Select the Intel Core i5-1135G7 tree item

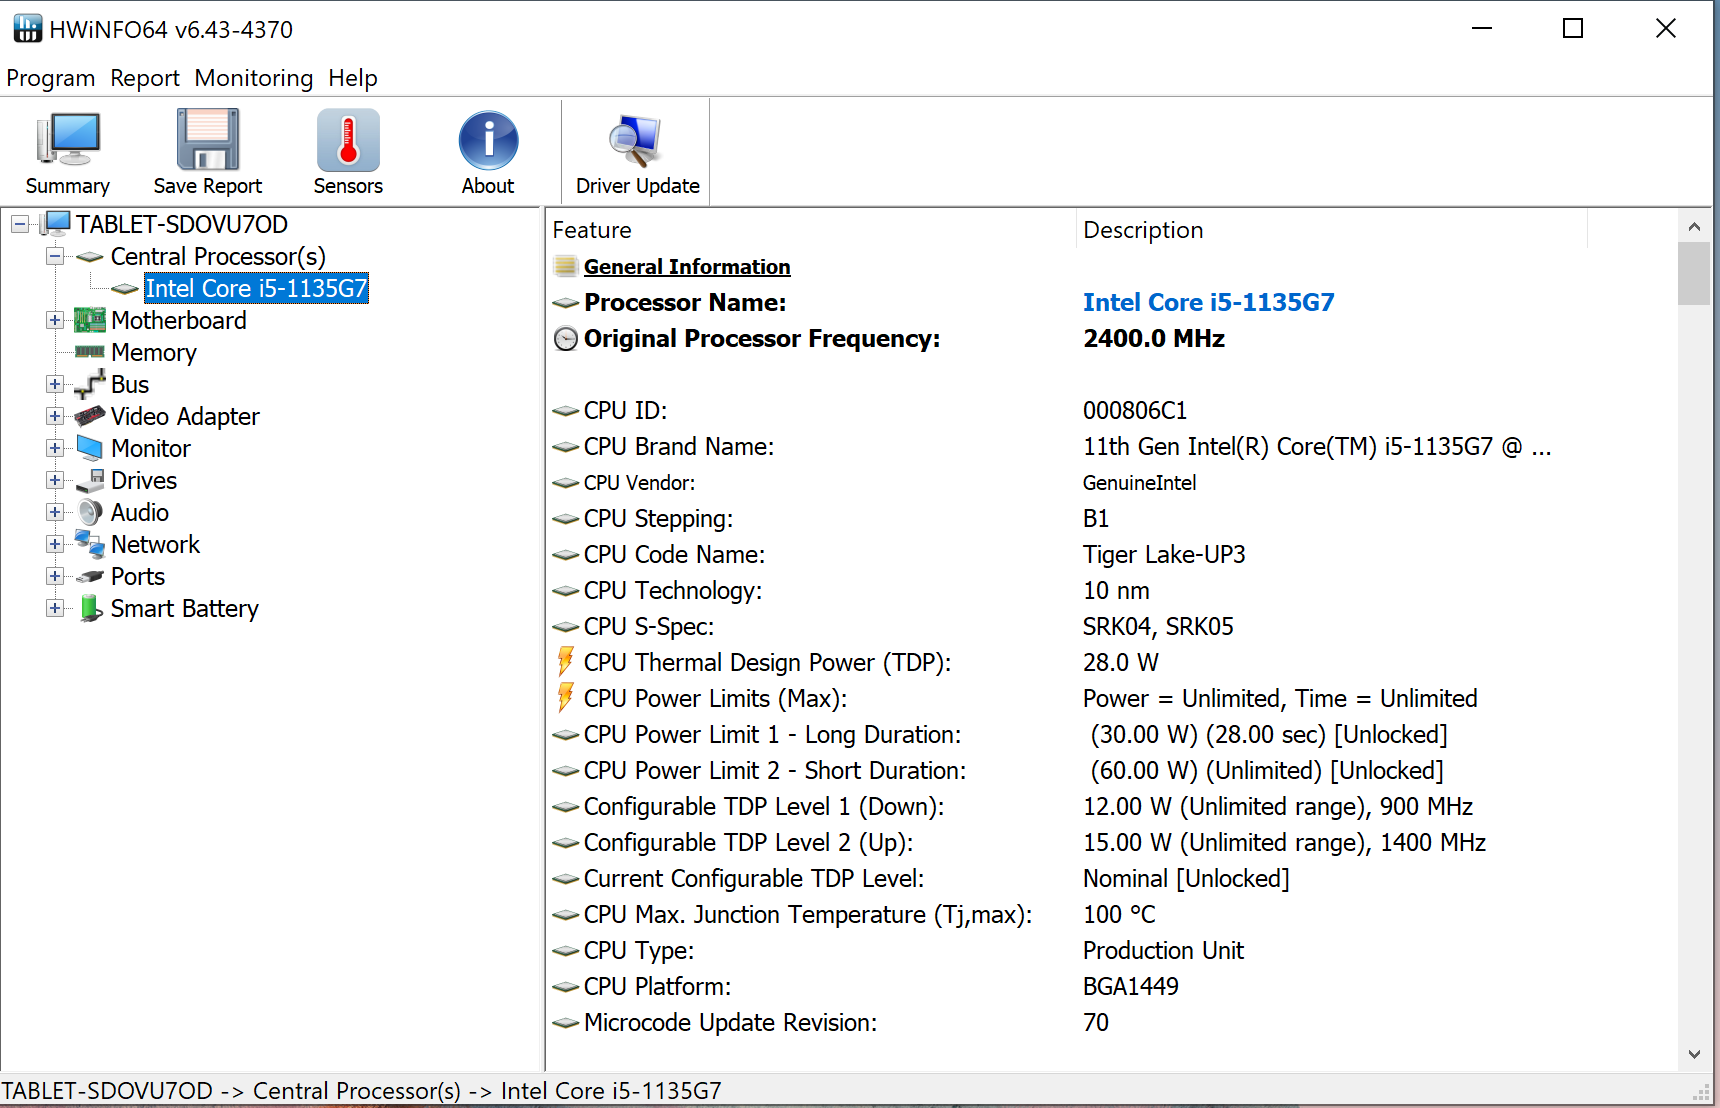tap(256, 288)
